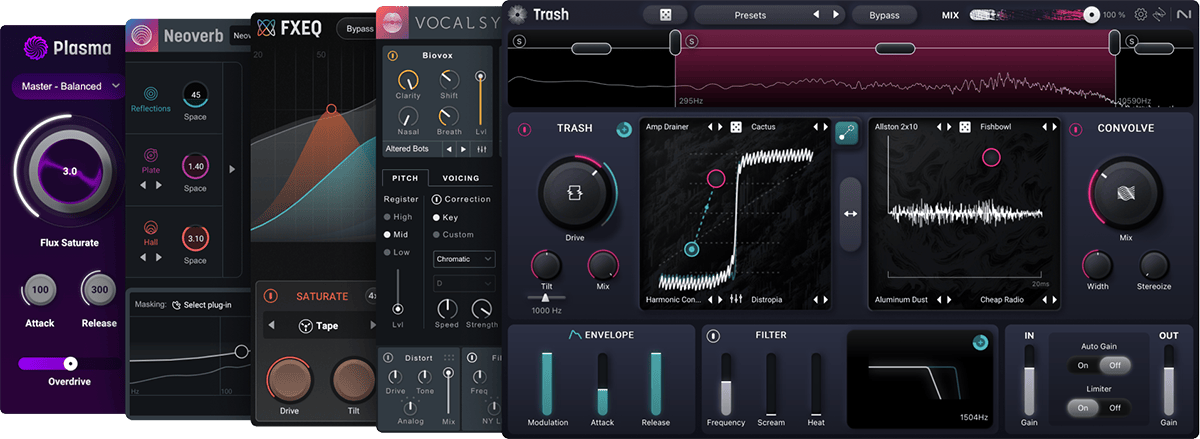The width and height of the screenshot is (1200, 439).
Task: Open Master - Balanced preset dropdown in Plasma
Action: click(x=66, y=86)
